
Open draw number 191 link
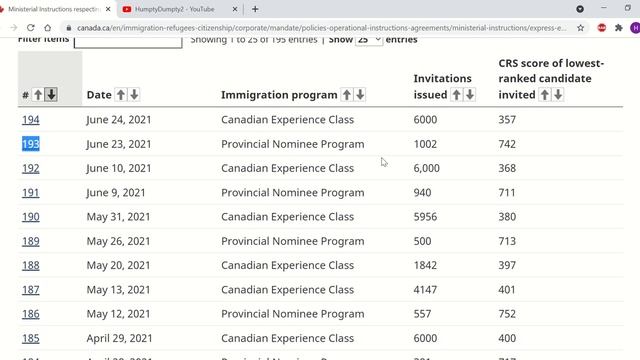[x=31, y=193]
